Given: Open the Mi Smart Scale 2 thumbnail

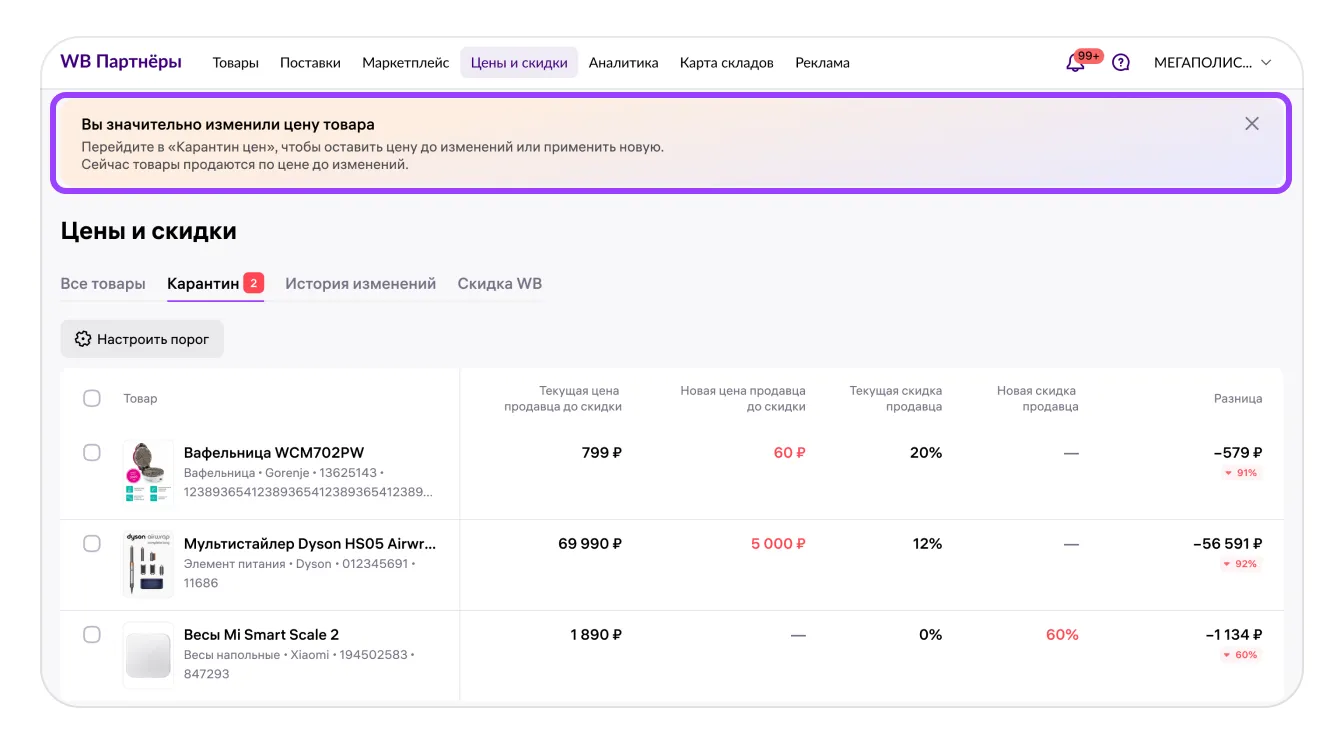Looking at the screenshot, I should pos(148,655).
